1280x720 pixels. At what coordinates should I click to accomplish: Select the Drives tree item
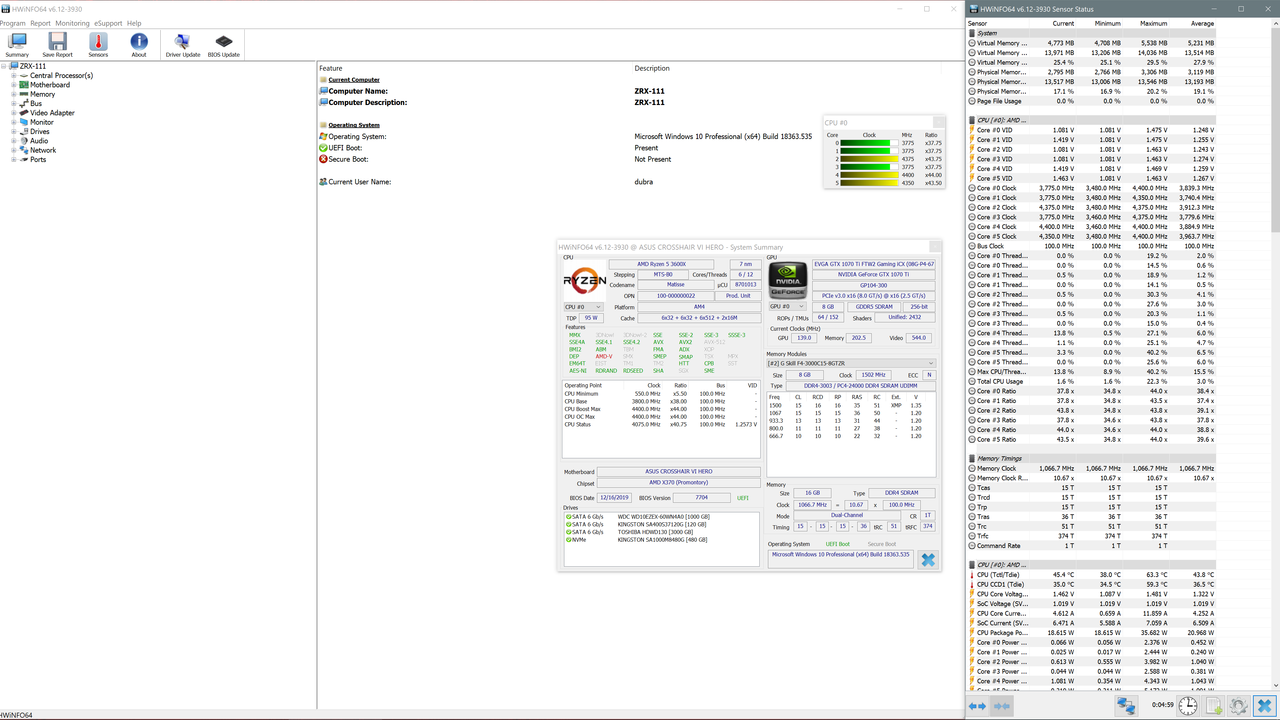pos(39,131)
